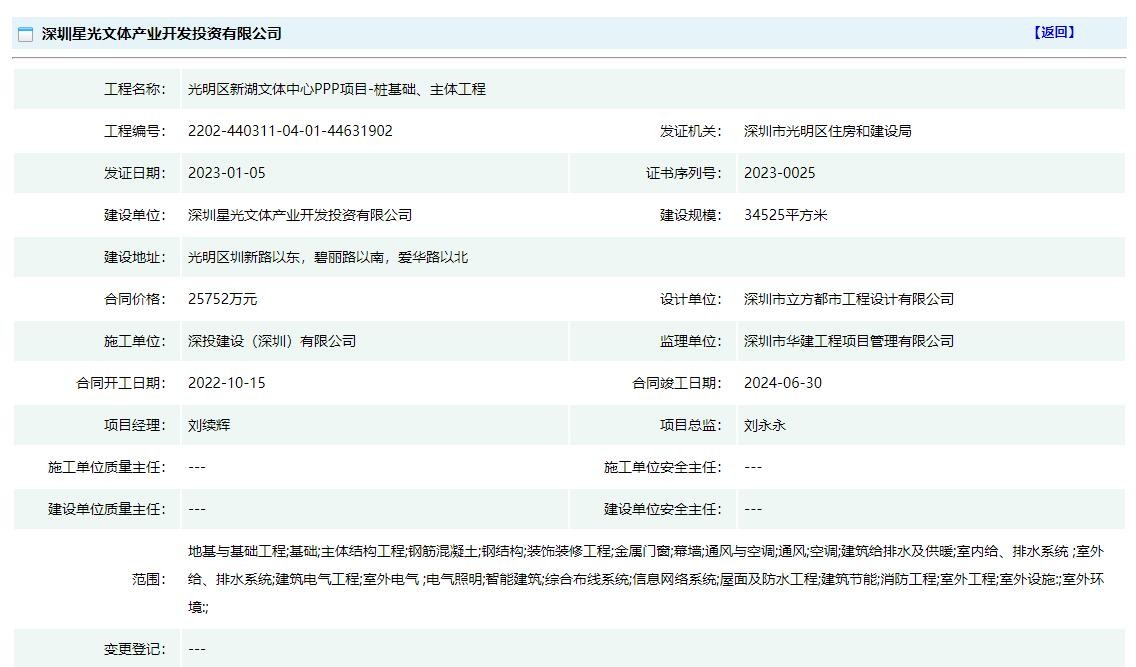This screenshot has width=1136, height=667.
Task: Click the contract completion date 2024-06-30
Action: [x=783, y=383]
